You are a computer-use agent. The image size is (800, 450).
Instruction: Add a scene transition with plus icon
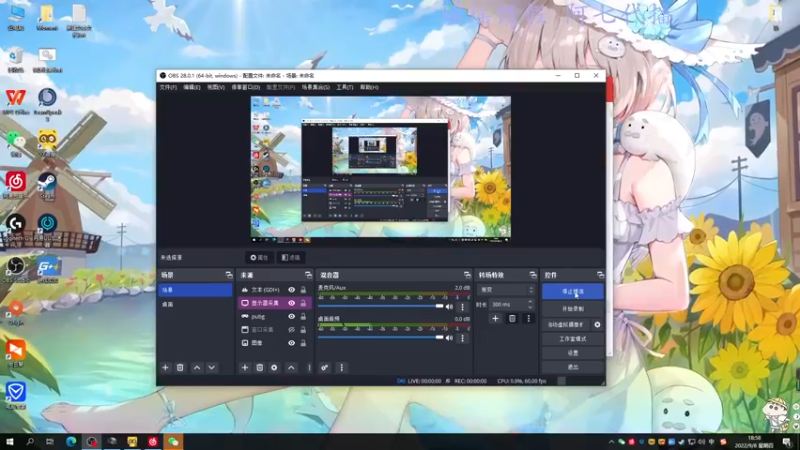click(495, 318)
